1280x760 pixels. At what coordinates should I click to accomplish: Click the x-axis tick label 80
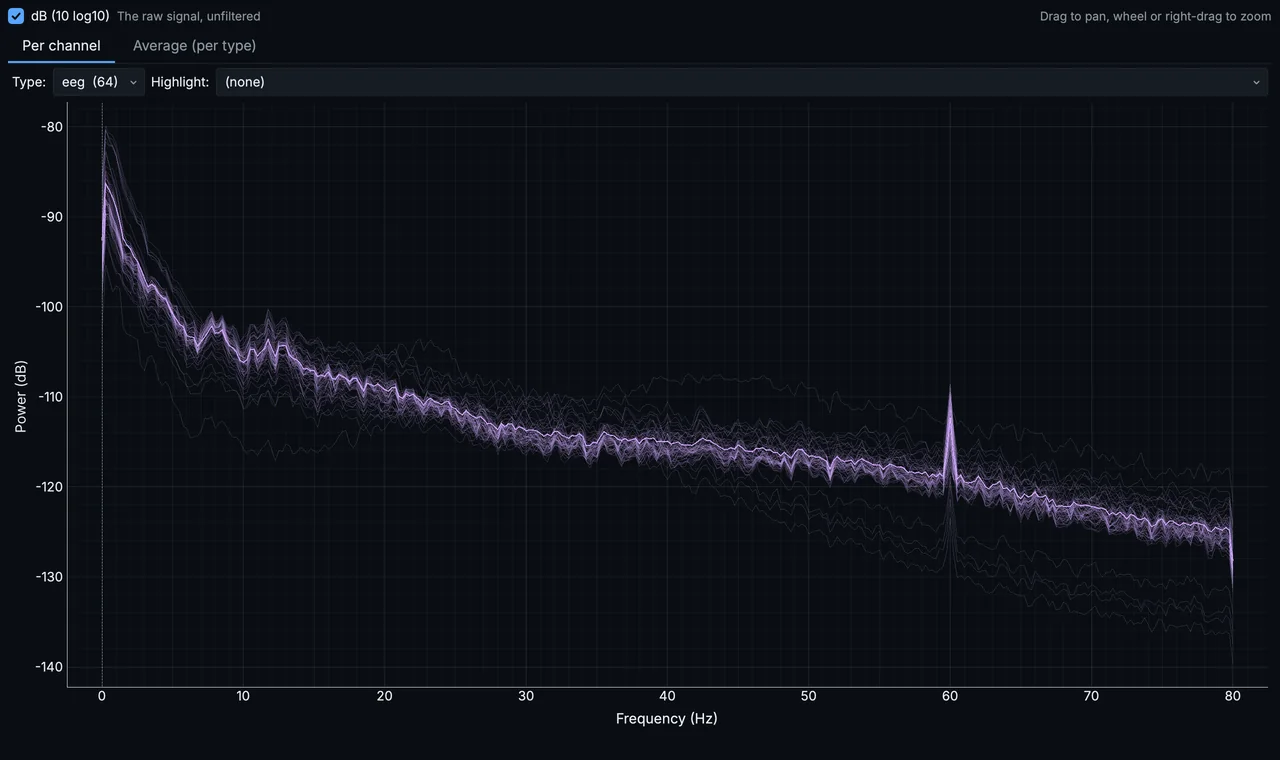tap(1233, 696)
